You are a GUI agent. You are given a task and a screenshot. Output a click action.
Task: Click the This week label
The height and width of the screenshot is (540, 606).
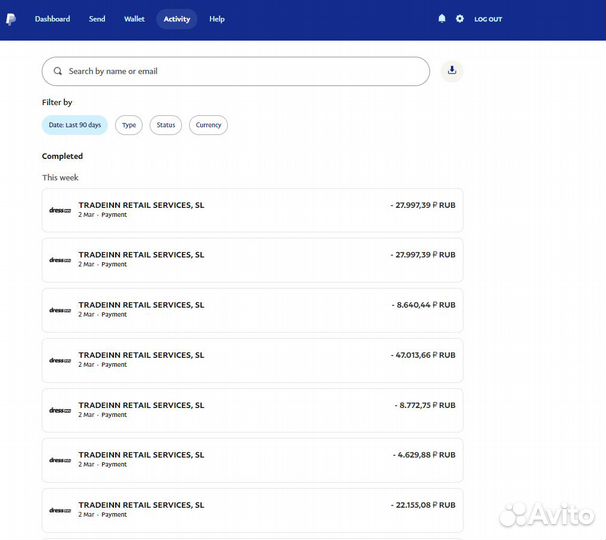pyautogui.click(x=60, y=177)
